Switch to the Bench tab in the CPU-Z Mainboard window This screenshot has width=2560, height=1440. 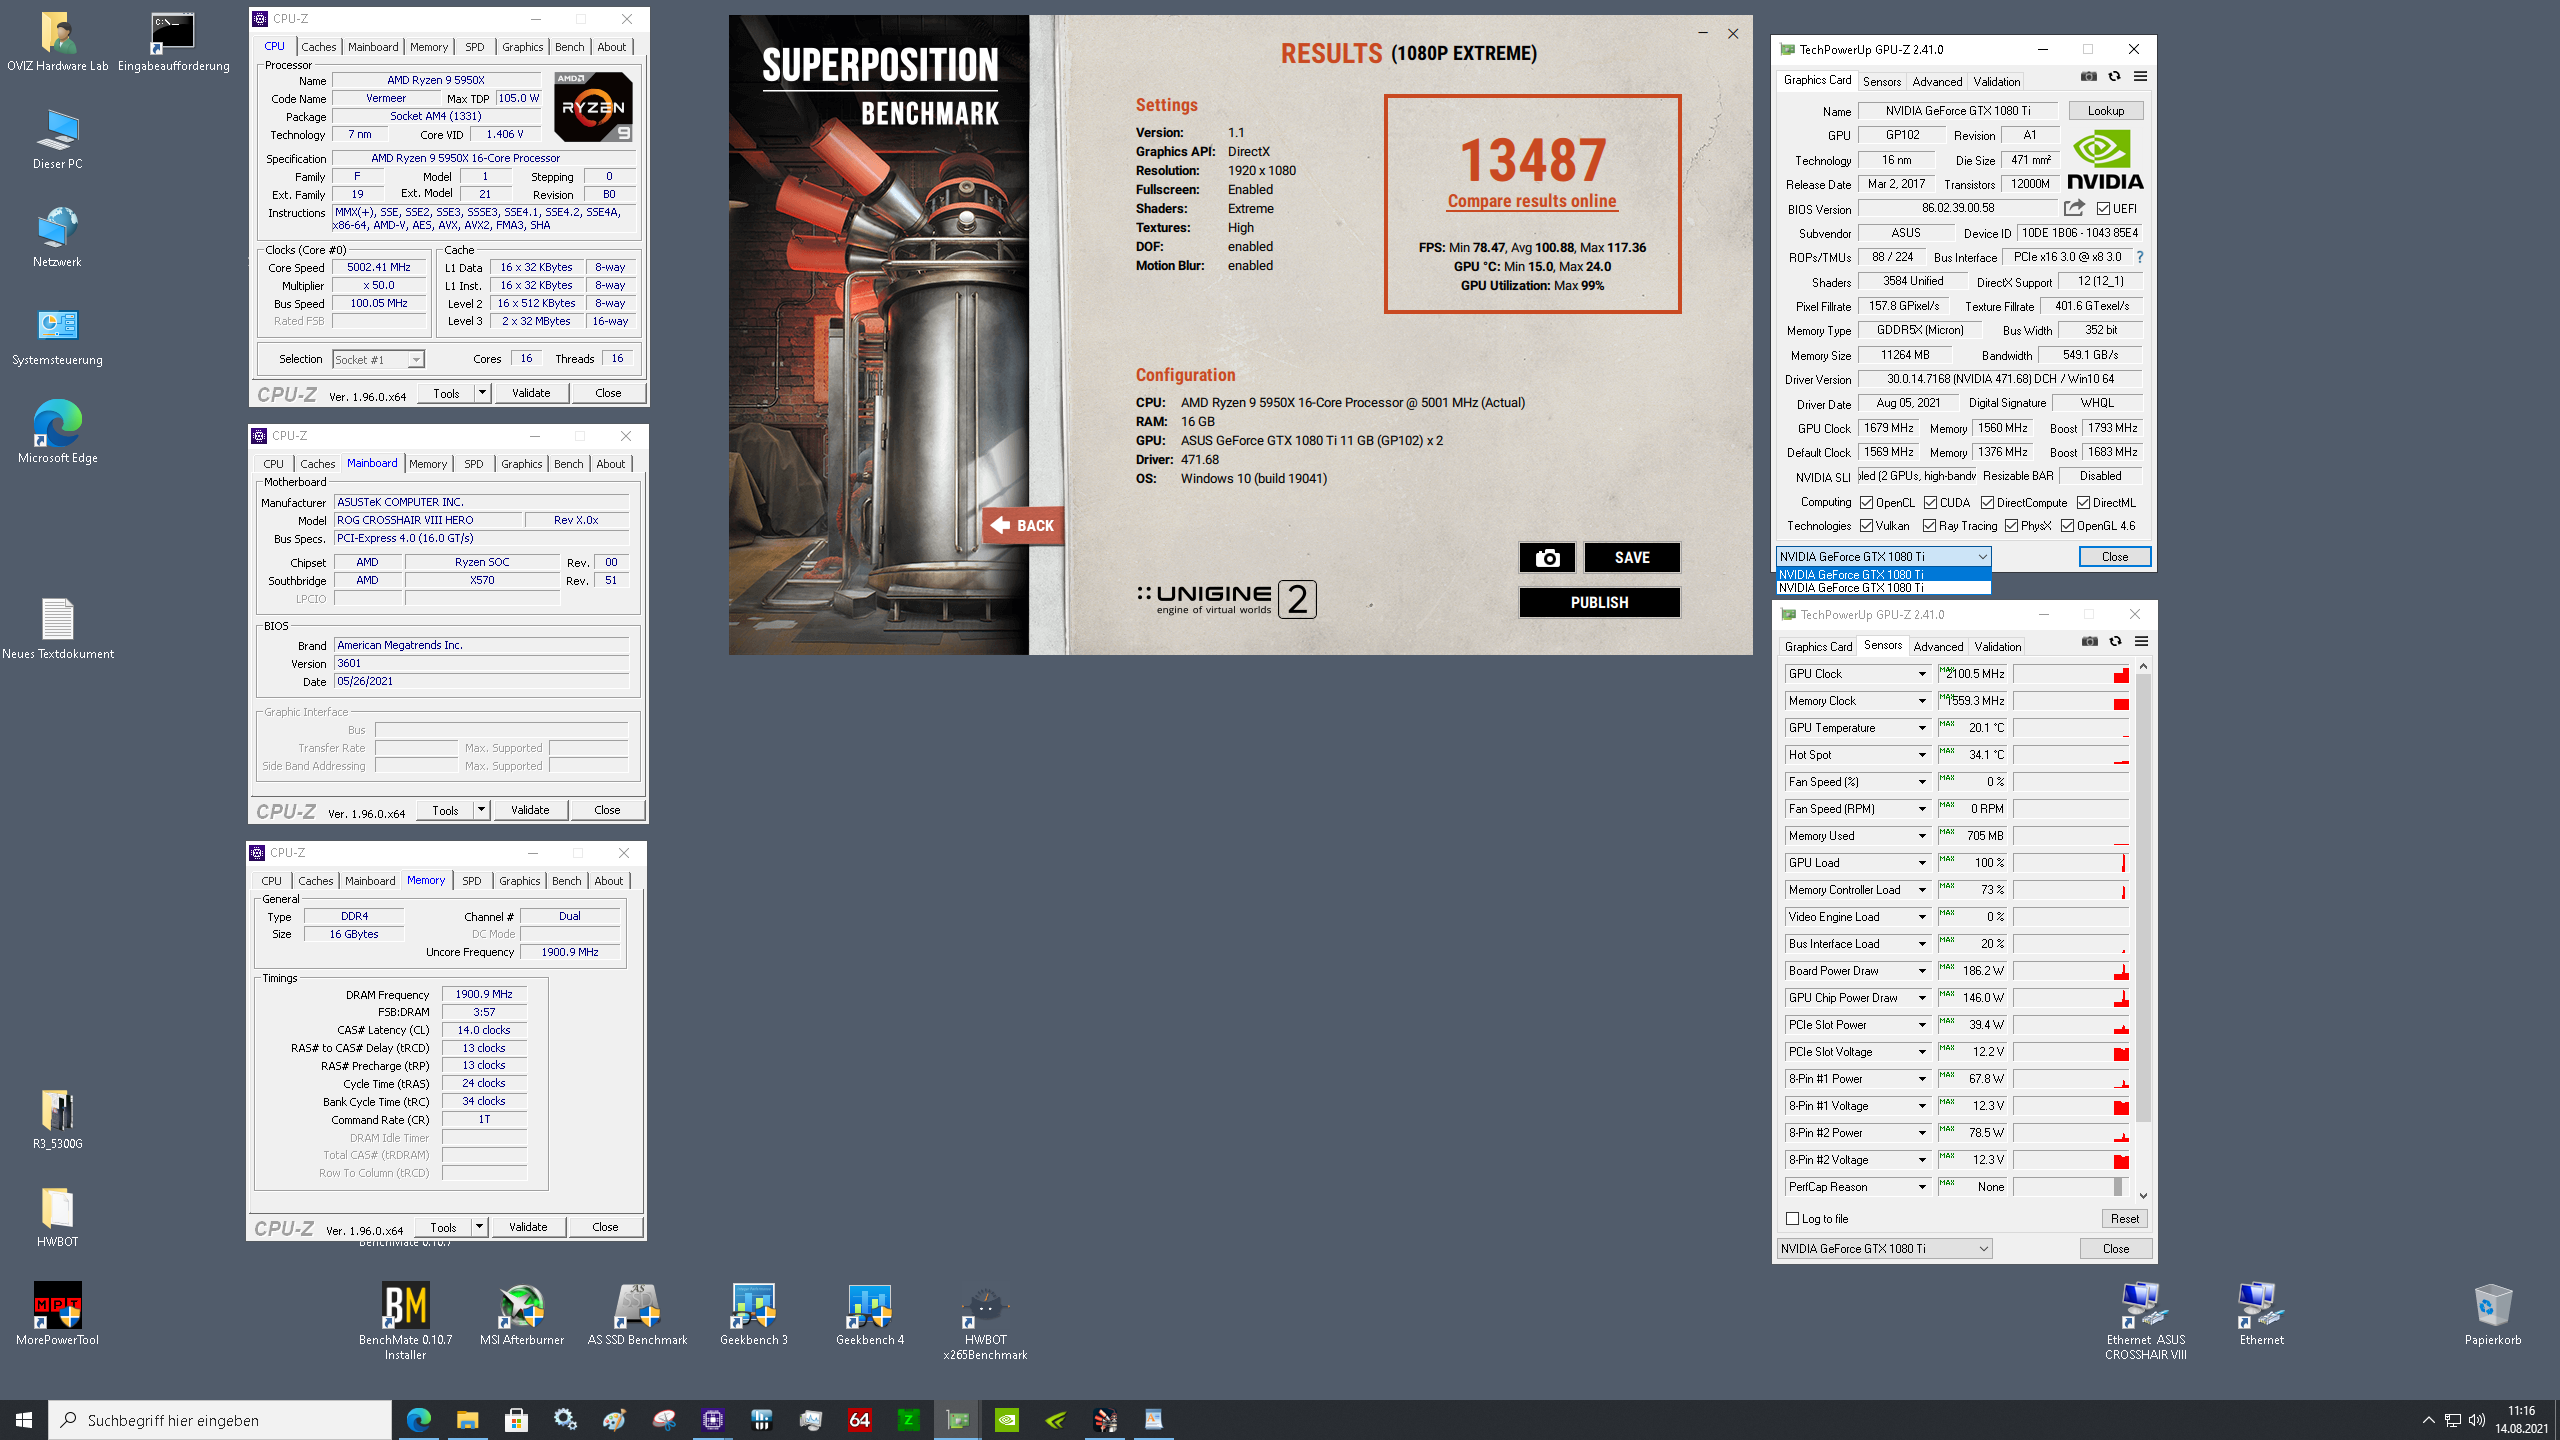(x=568, y=464)
